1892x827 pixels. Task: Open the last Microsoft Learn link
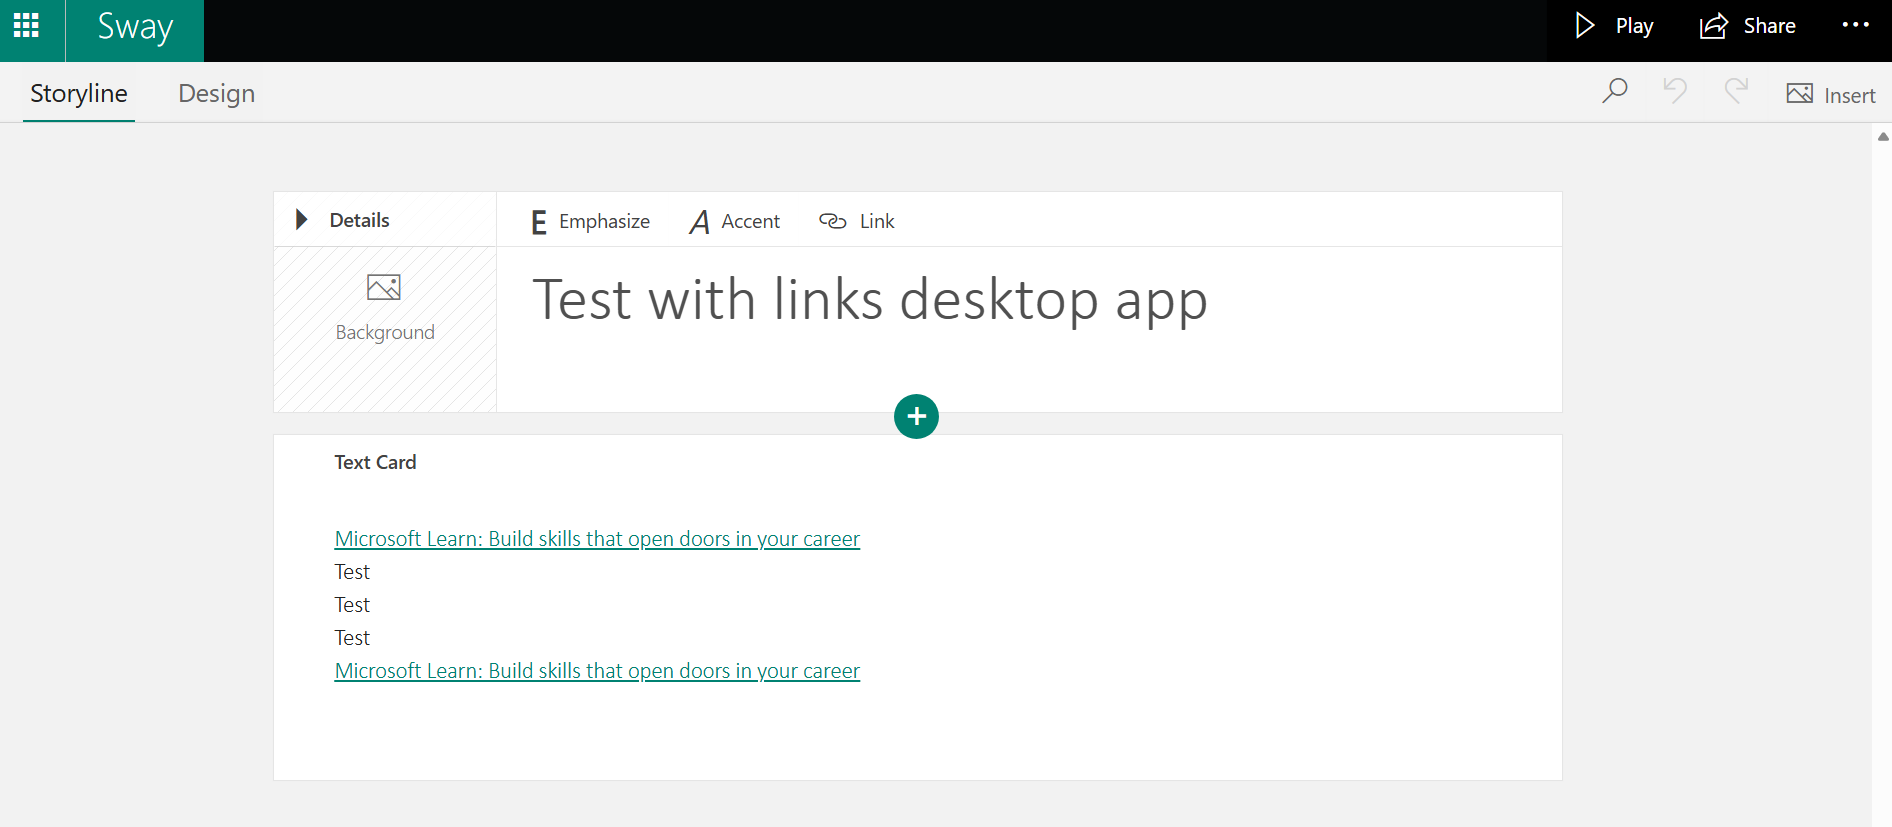coord(597,671)
